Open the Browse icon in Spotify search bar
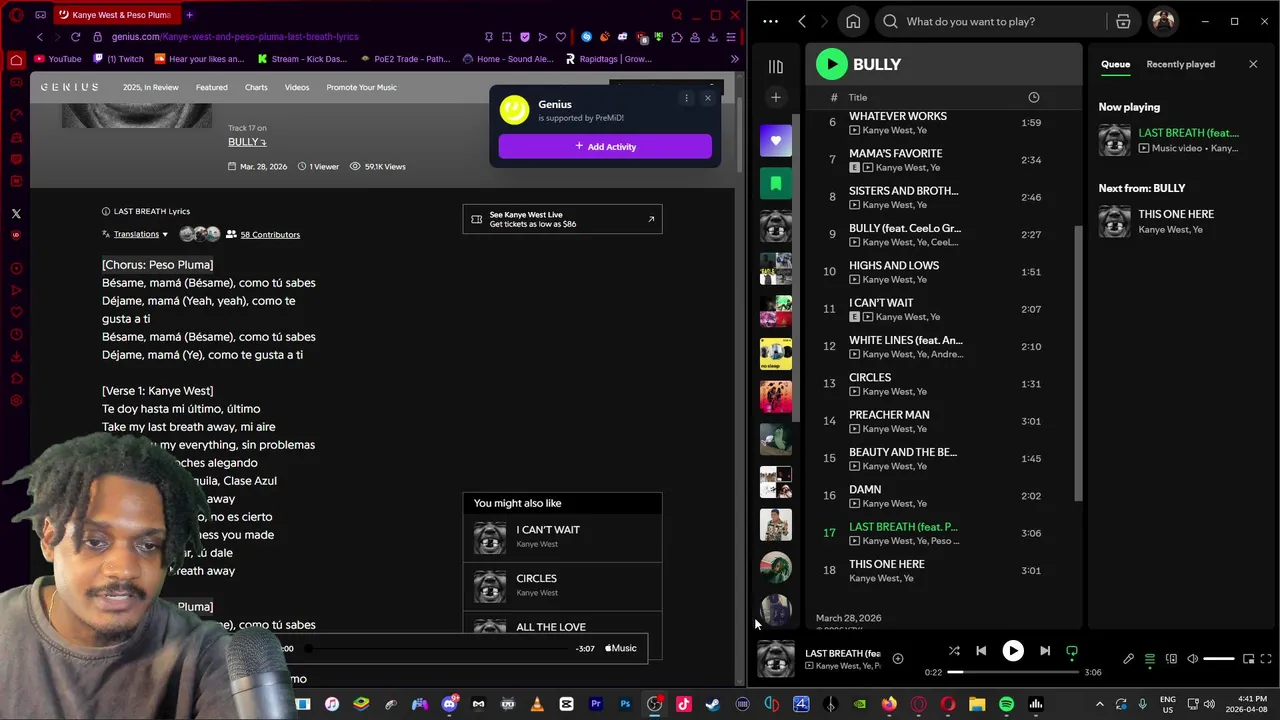Viewport: 1280px width, 720px height. [1123, 21]
